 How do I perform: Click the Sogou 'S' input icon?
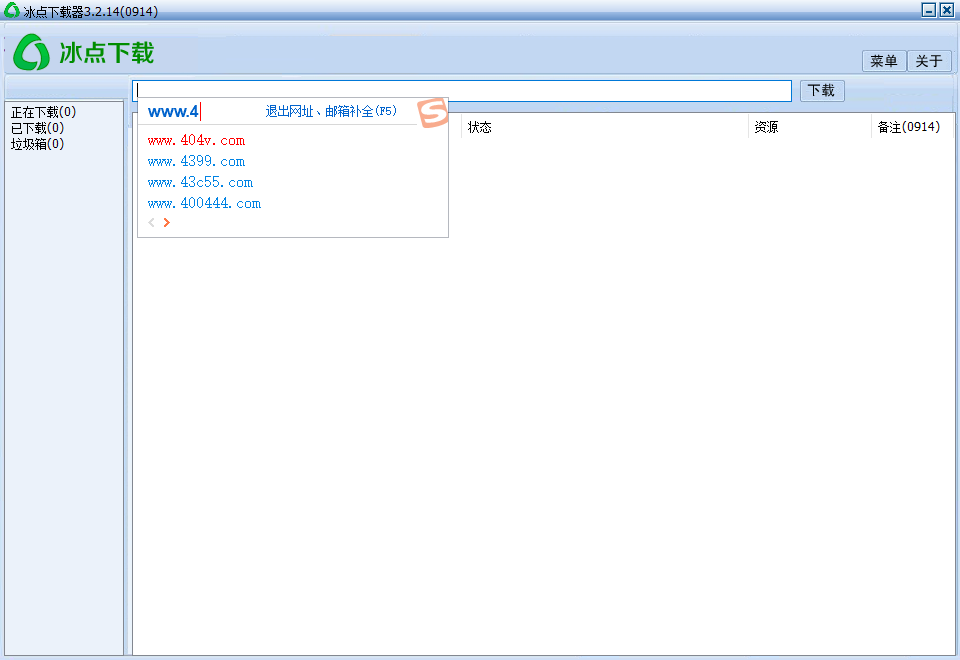click(x=434, y=113)
